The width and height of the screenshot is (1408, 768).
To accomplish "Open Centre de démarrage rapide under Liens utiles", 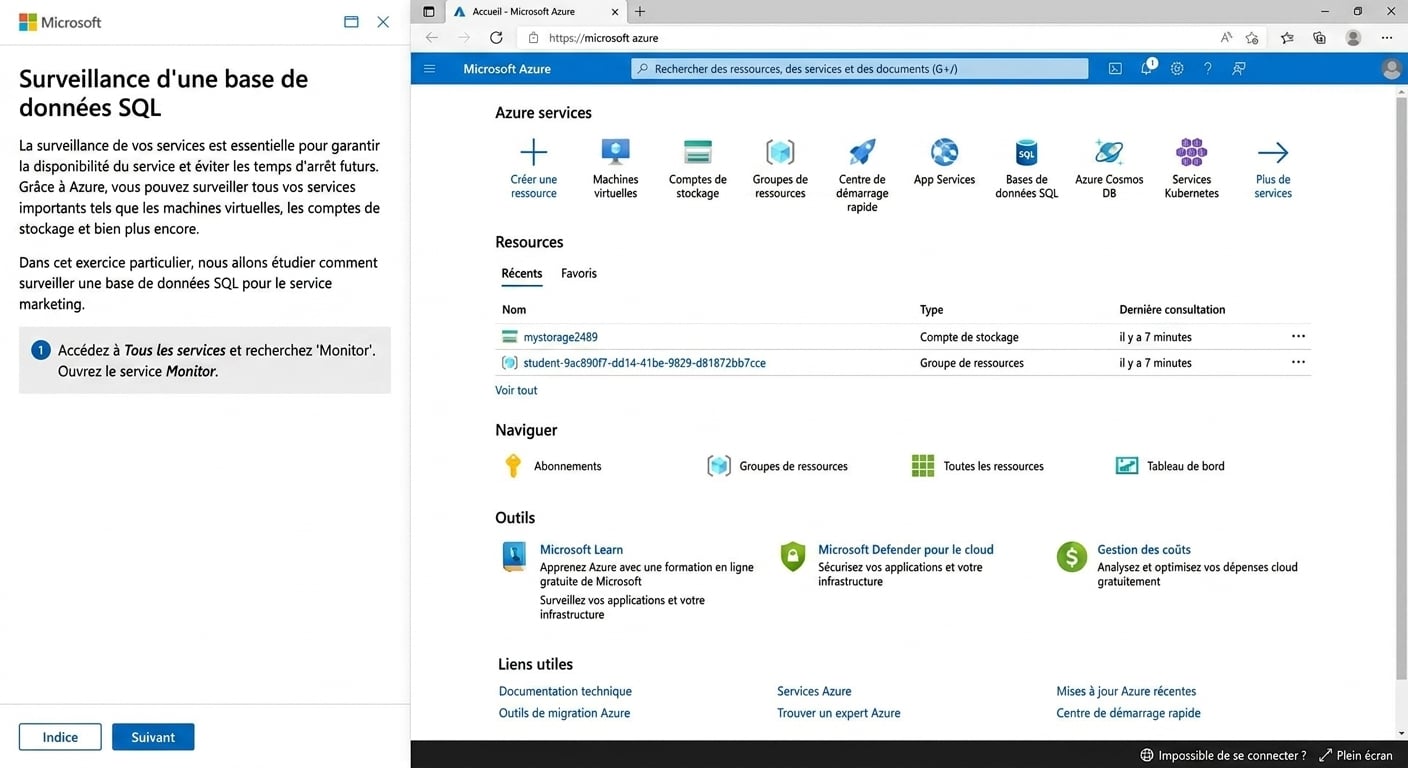I will tap(1128, 714).
